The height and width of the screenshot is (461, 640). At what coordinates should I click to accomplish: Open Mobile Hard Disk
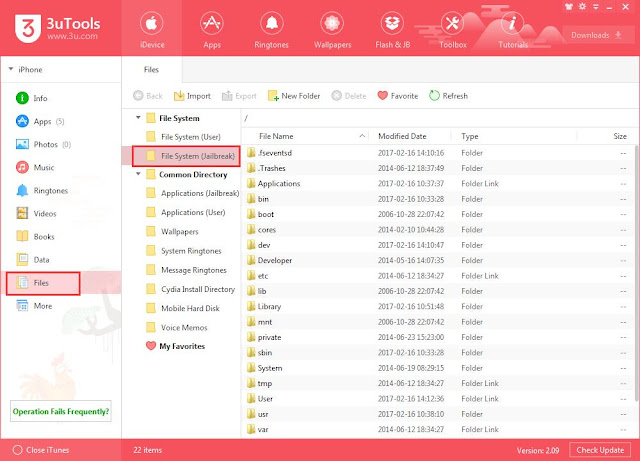point(183,308)
